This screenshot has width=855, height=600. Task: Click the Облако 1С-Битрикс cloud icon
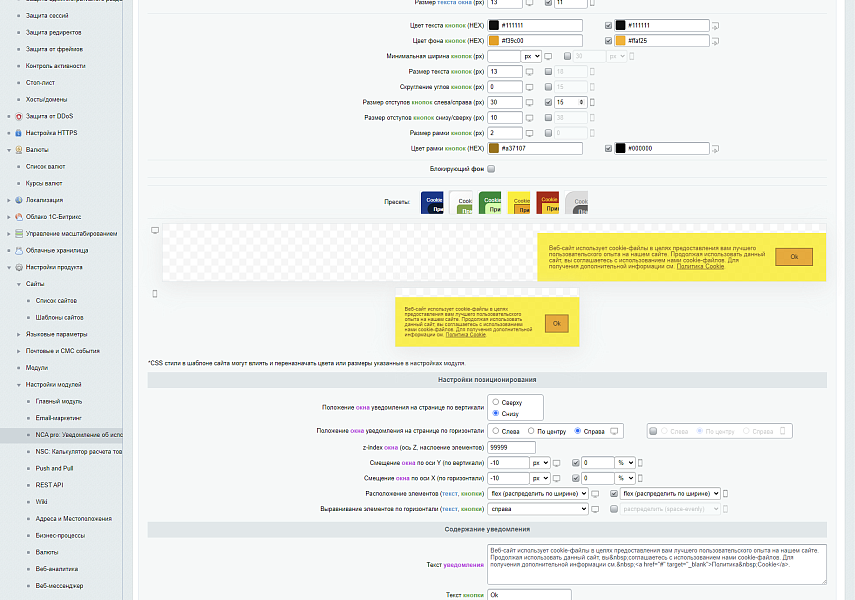pyautogui.click(x=19, y=217)
